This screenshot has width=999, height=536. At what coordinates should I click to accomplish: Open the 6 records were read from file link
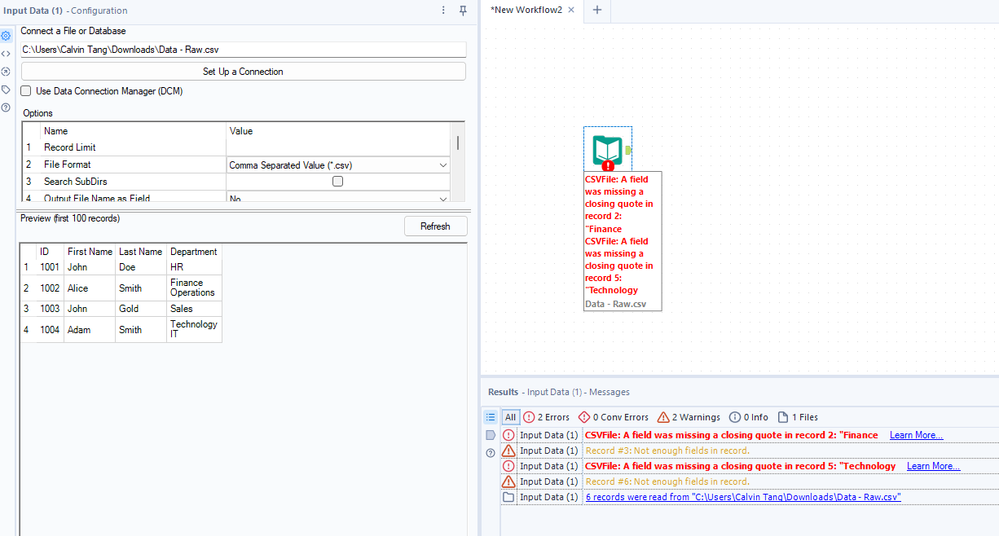pos(743,497)
